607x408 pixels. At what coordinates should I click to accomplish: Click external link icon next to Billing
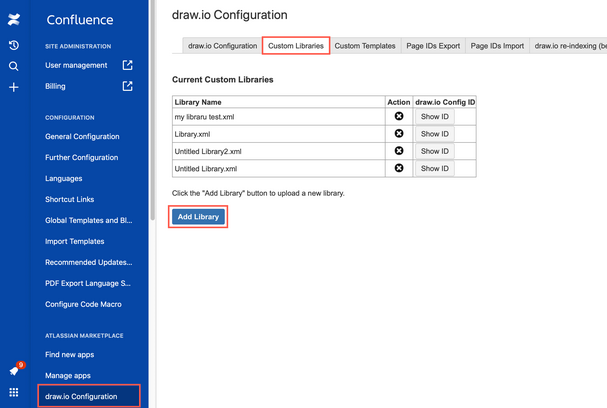[x=127, y=86]
